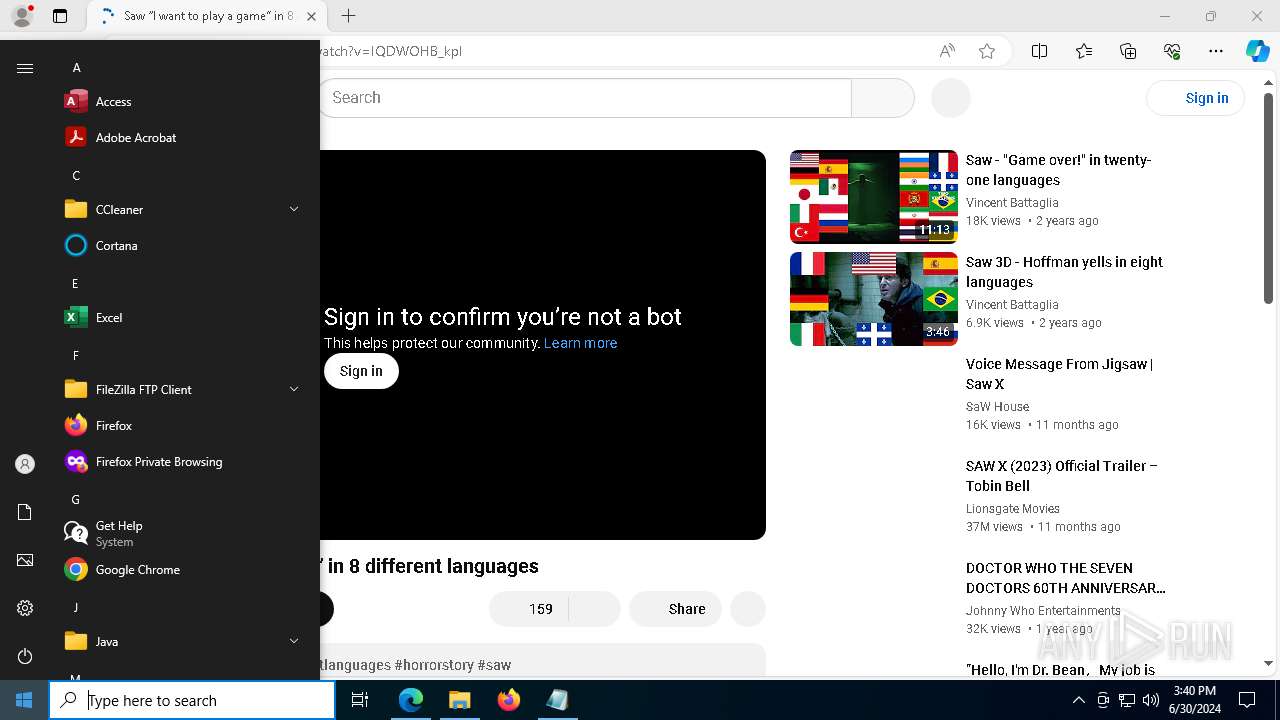Open the volume control in system tray
1280x720 pixels.
1150,700
